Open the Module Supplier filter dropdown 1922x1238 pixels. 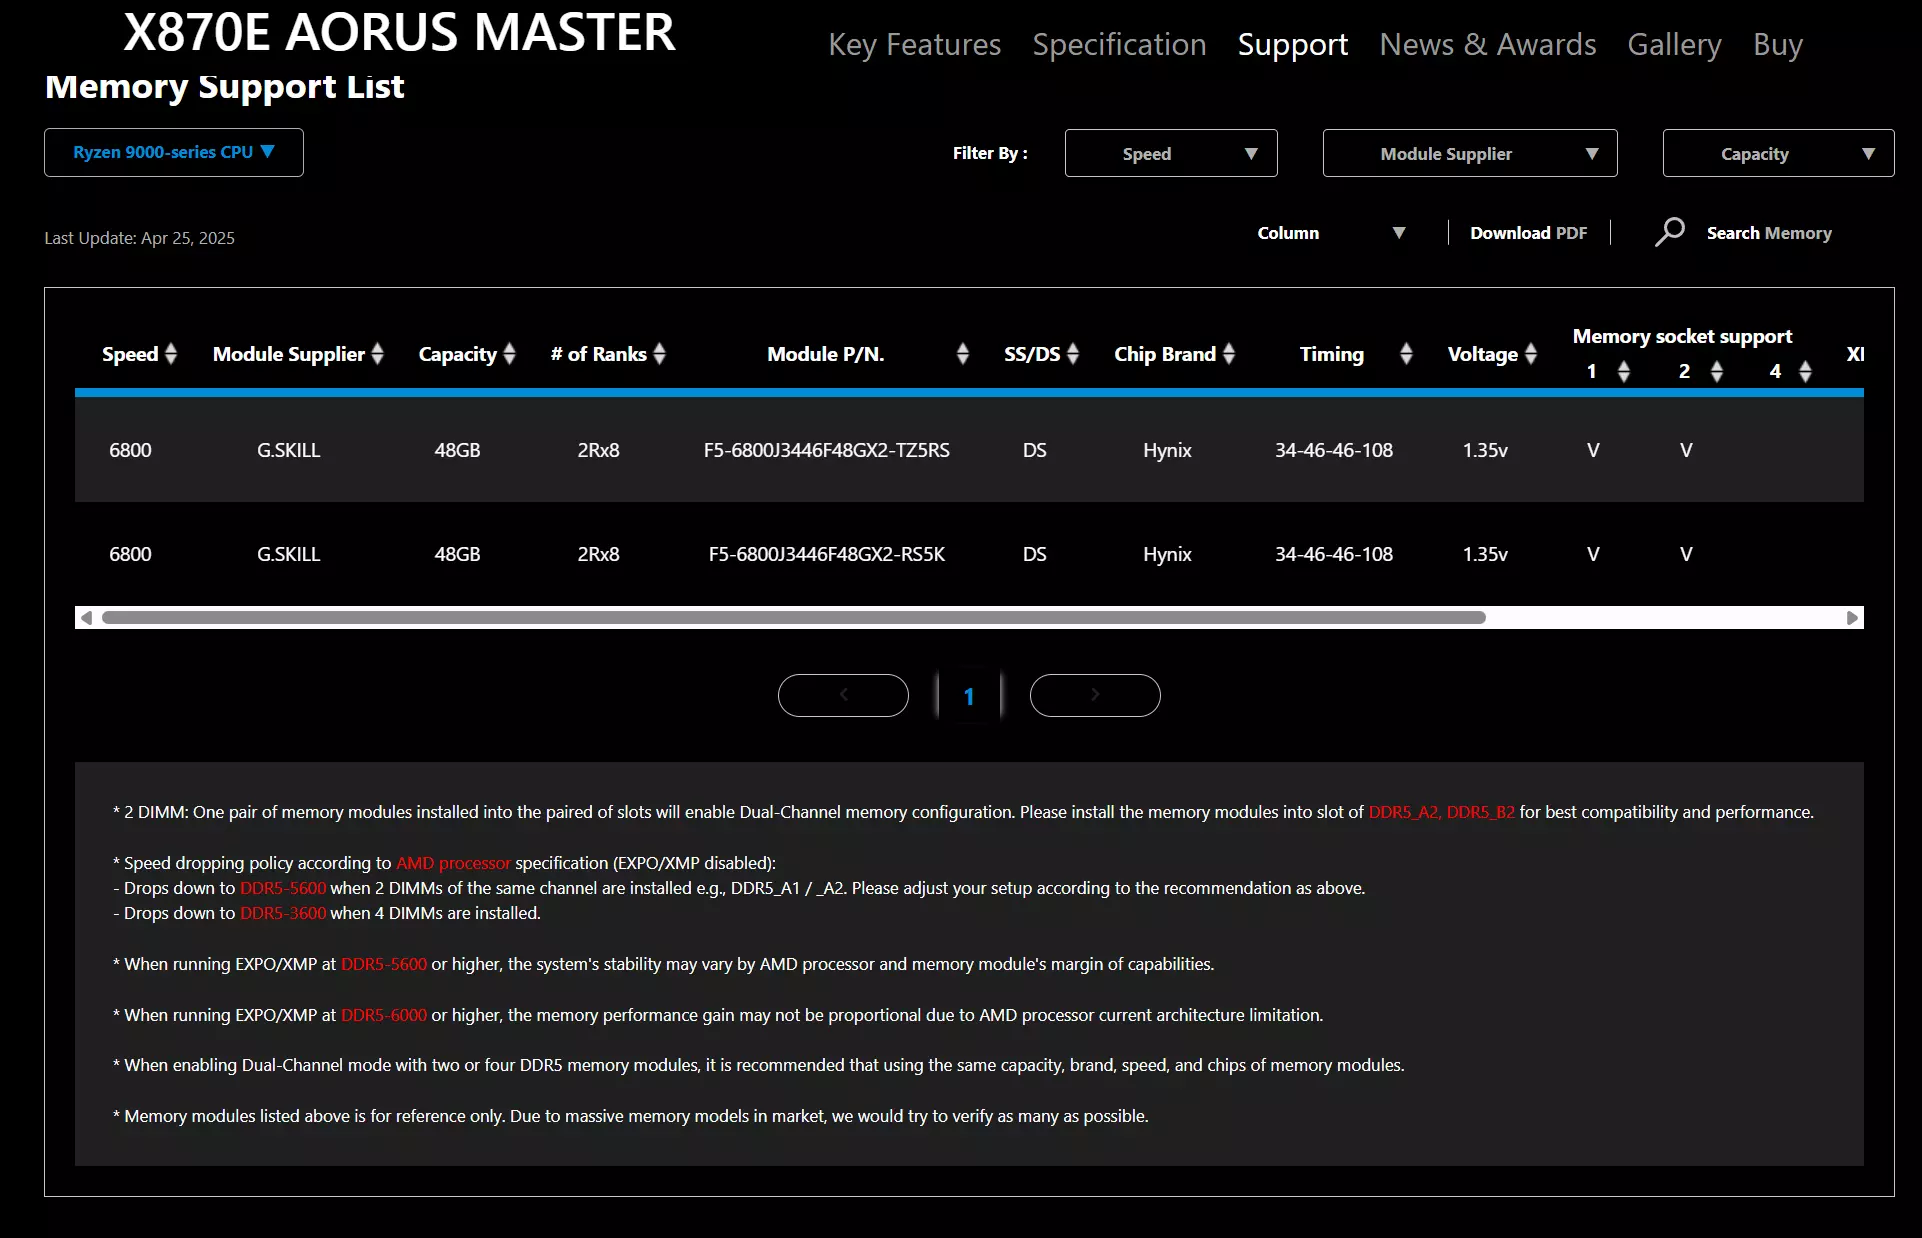(1470, 153)
